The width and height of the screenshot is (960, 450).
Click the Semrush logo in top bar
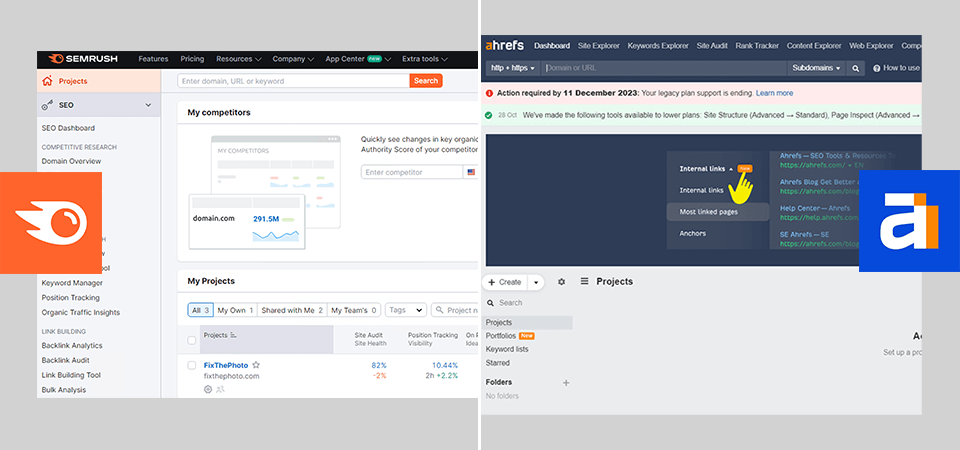pyautogui.click(x=83, y=59)
